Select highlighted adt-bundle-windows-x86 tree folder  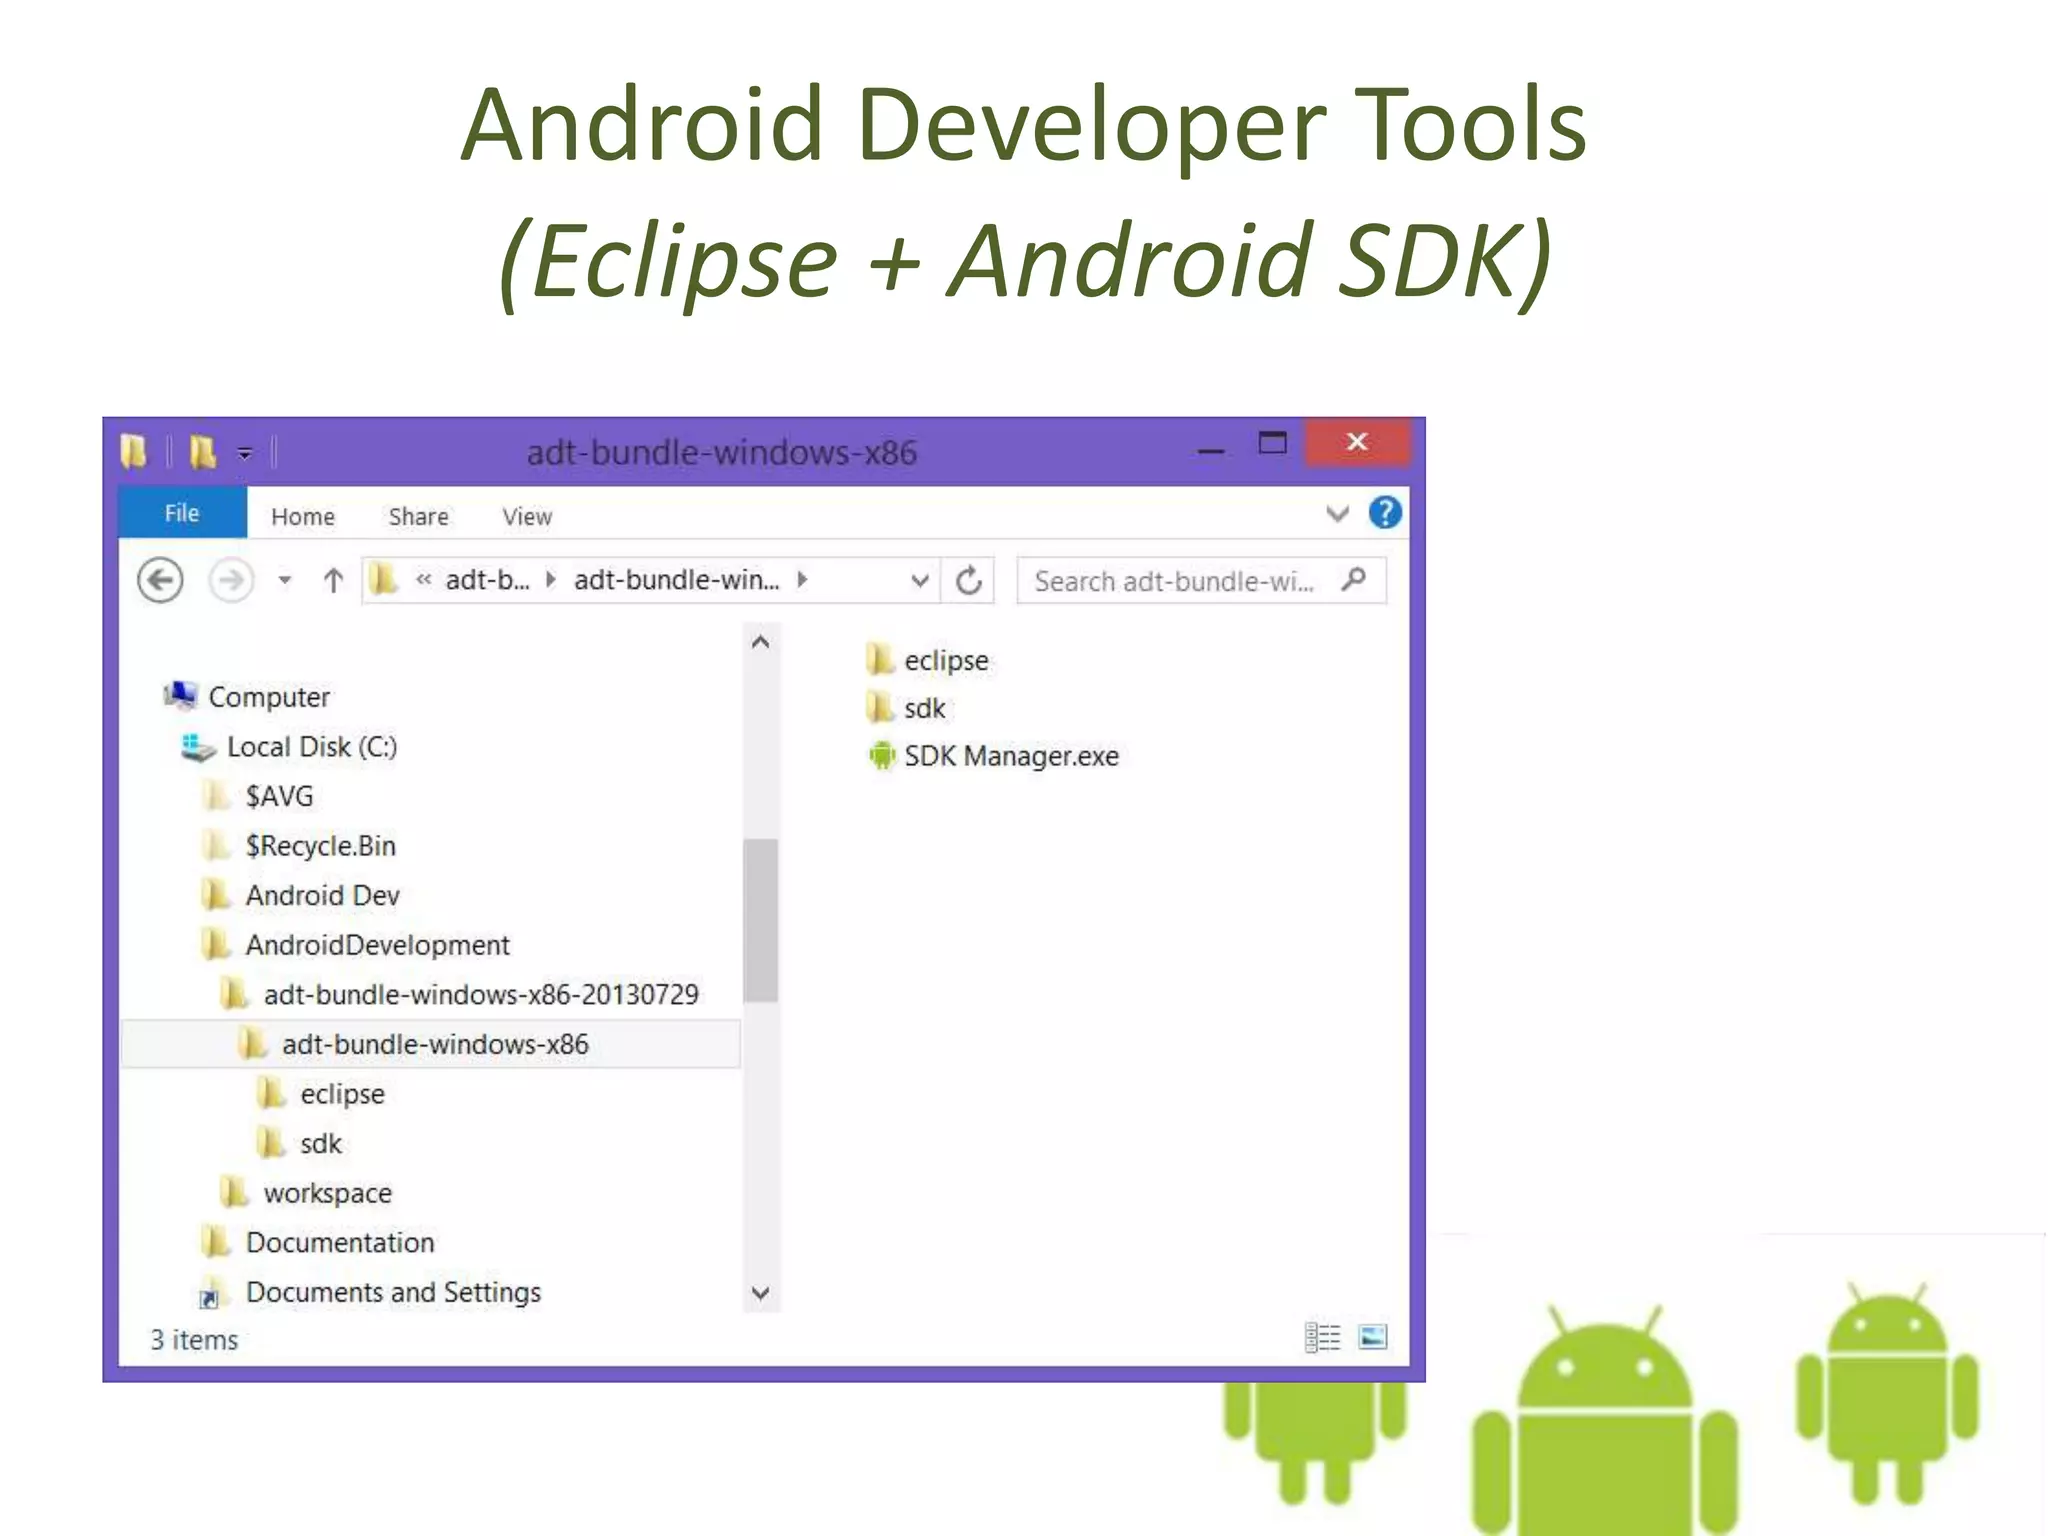click(430, 1044)
